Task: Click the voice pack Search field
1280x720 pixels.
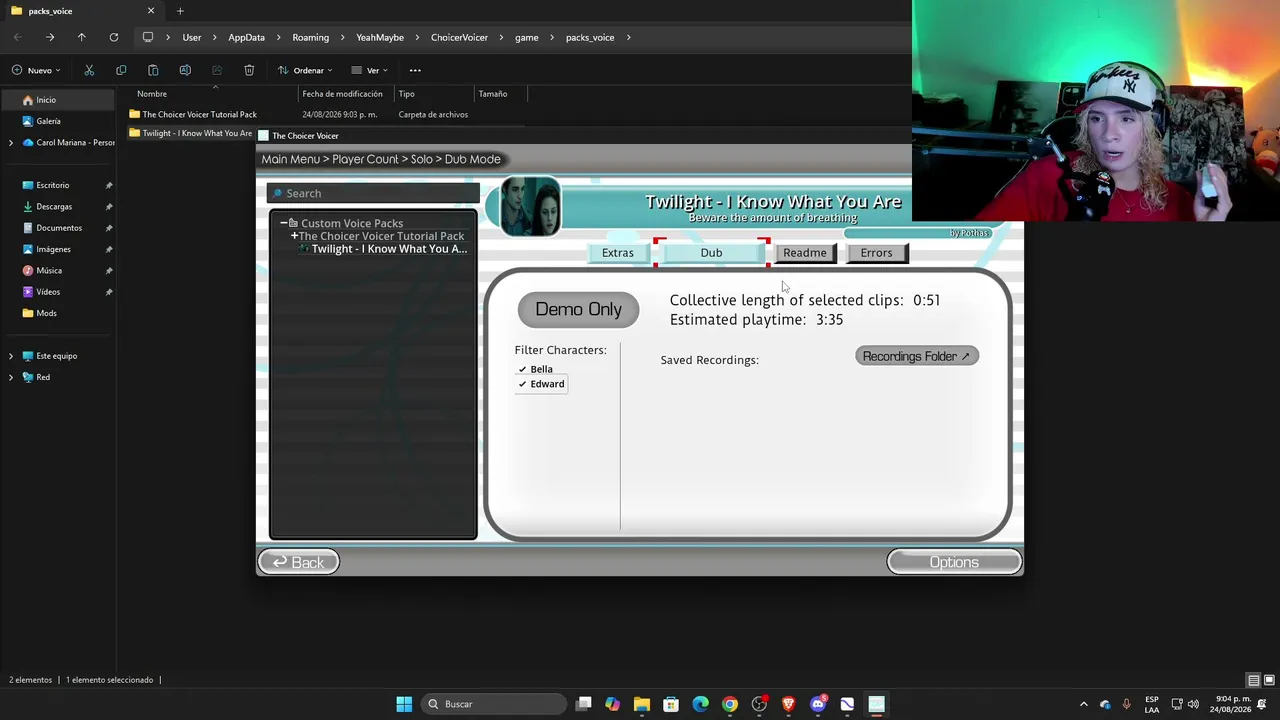Action: coord(373,193)
